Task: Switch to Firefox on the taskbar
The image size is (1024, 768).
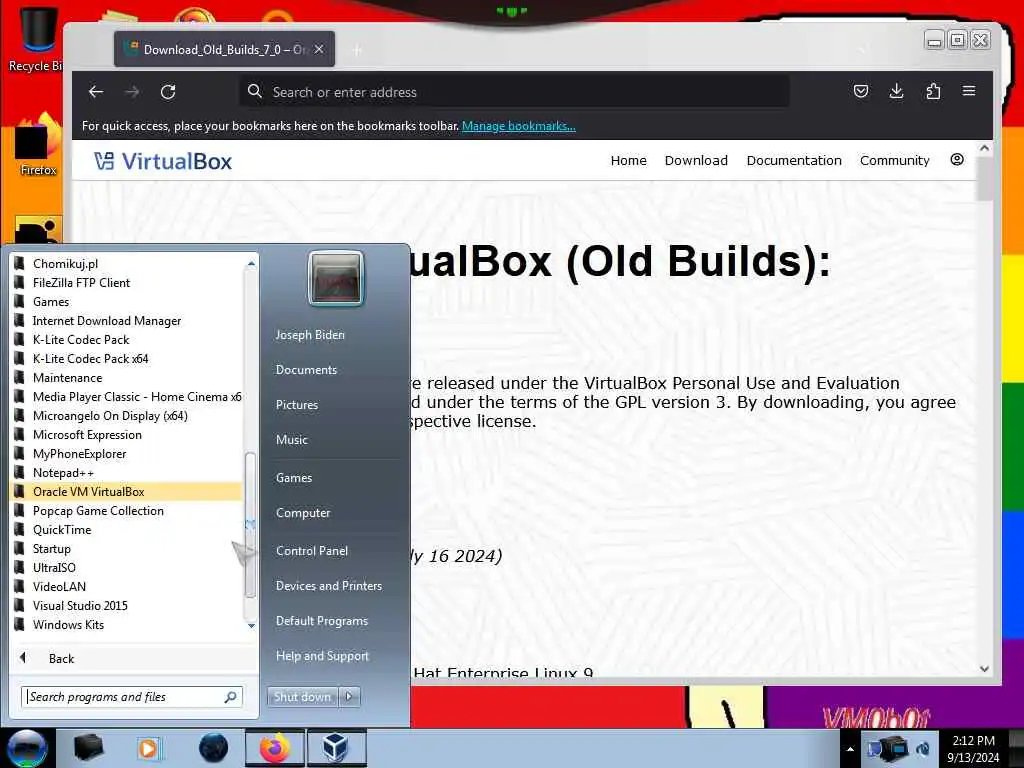Action: (275, 748)
